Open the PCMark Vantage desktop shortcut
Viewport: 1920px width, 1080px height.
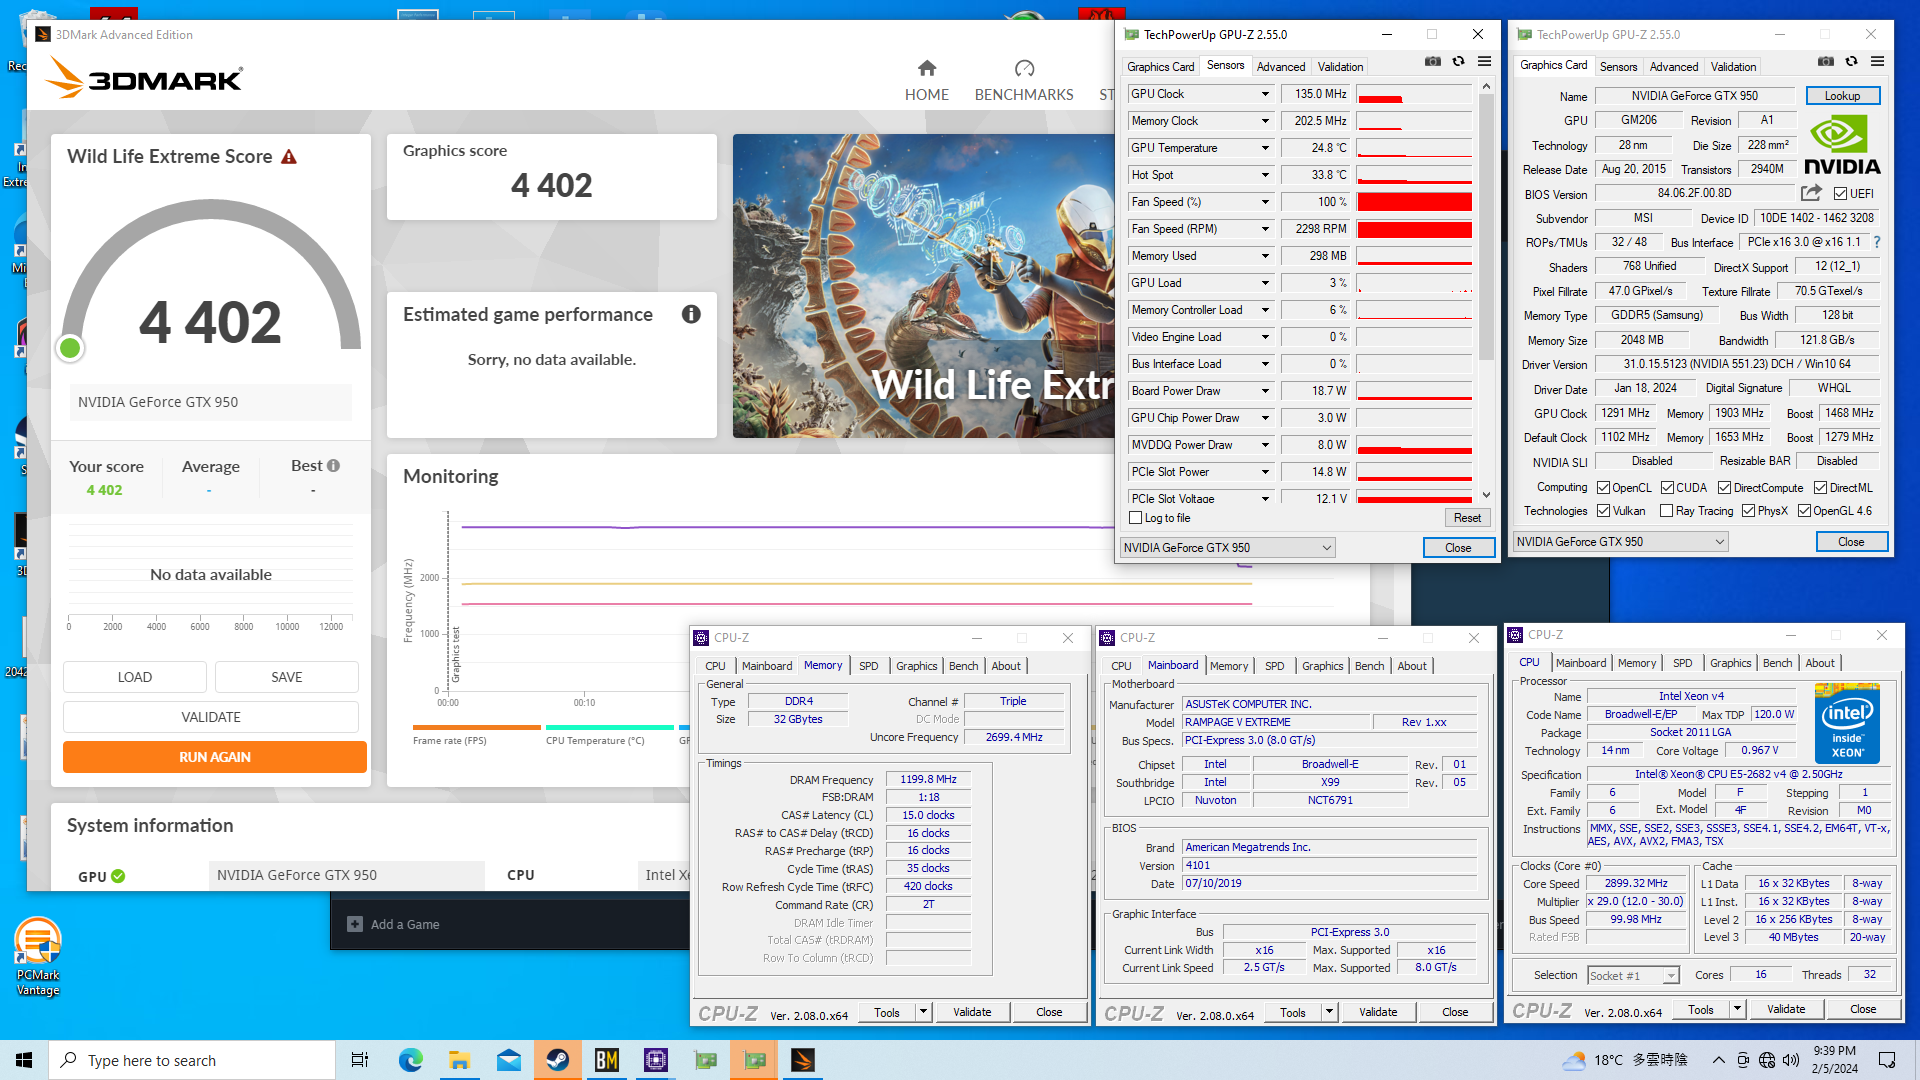click(x=38, y=957)
